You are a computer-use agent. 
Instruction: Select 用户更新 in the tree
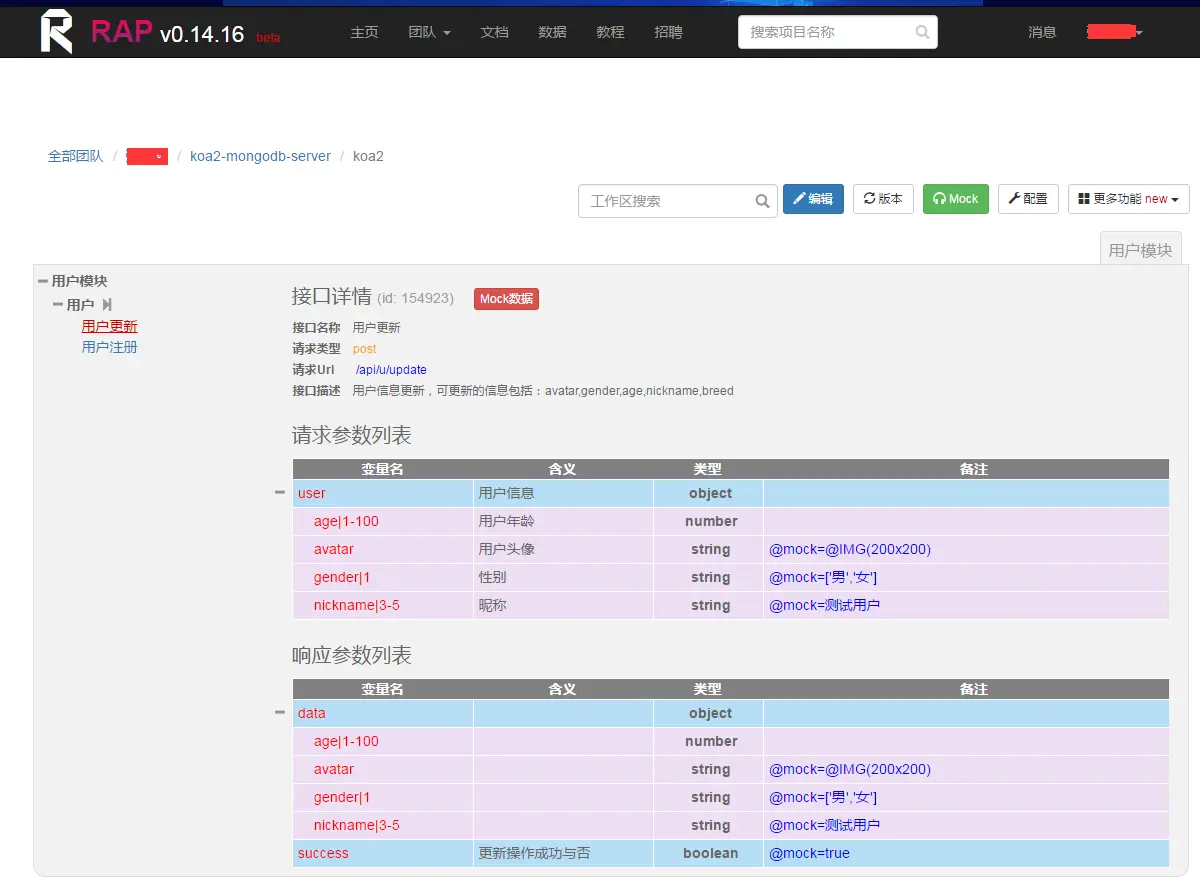(110, 326)
